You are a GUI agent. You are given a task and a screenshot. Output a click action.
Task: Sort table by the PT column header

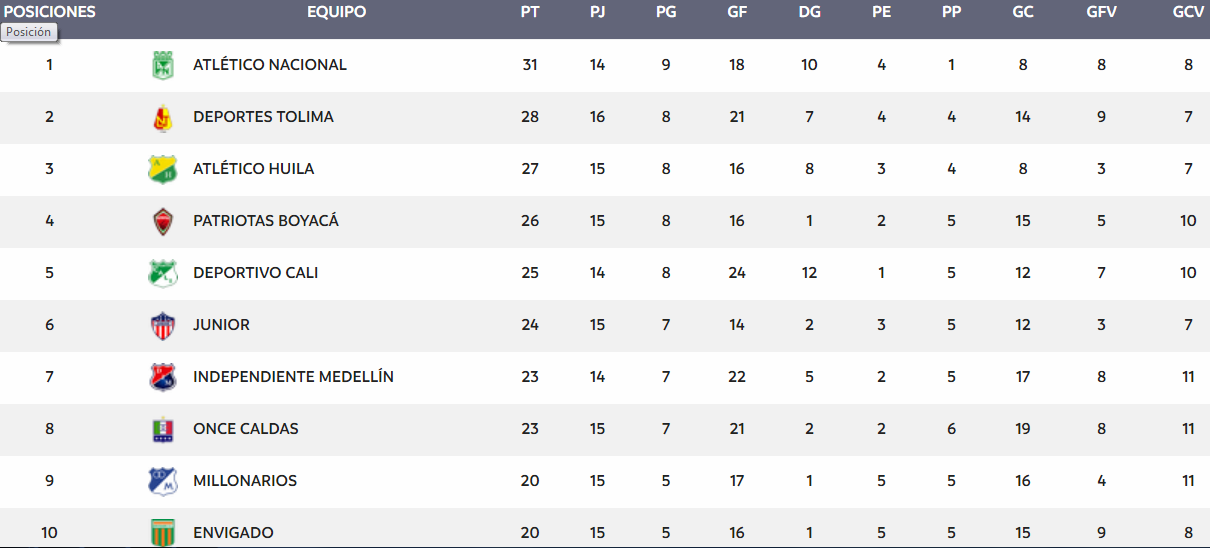(x=530, y=12)
